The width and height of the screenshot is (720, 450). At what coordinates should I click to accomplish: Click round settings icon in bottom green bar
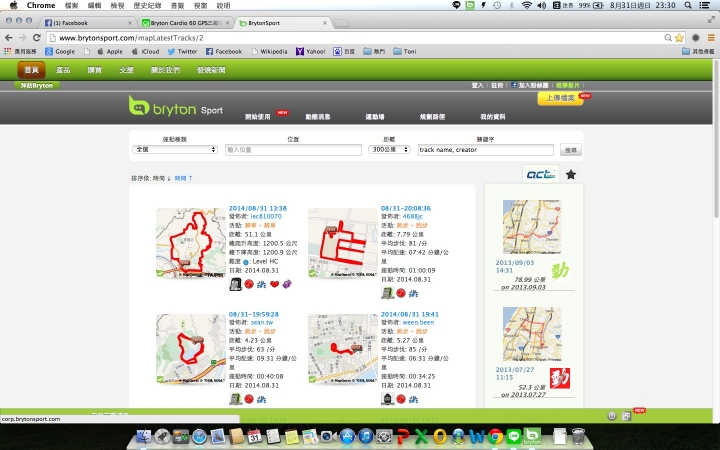(612, 416)
